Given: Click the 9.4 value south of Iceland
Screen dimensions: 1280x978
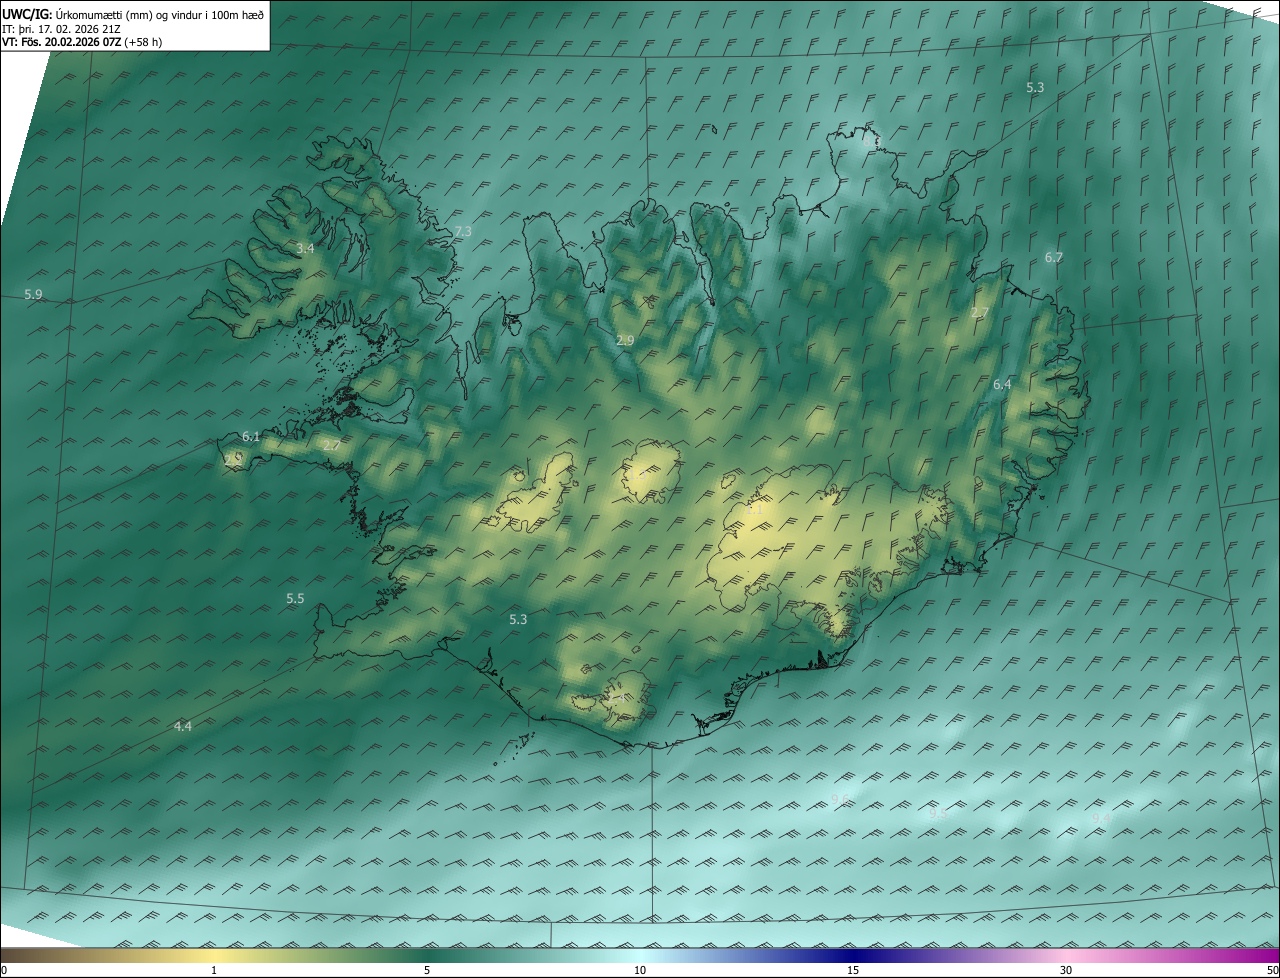Looking at the screenshot, I should pos(1101,818).
